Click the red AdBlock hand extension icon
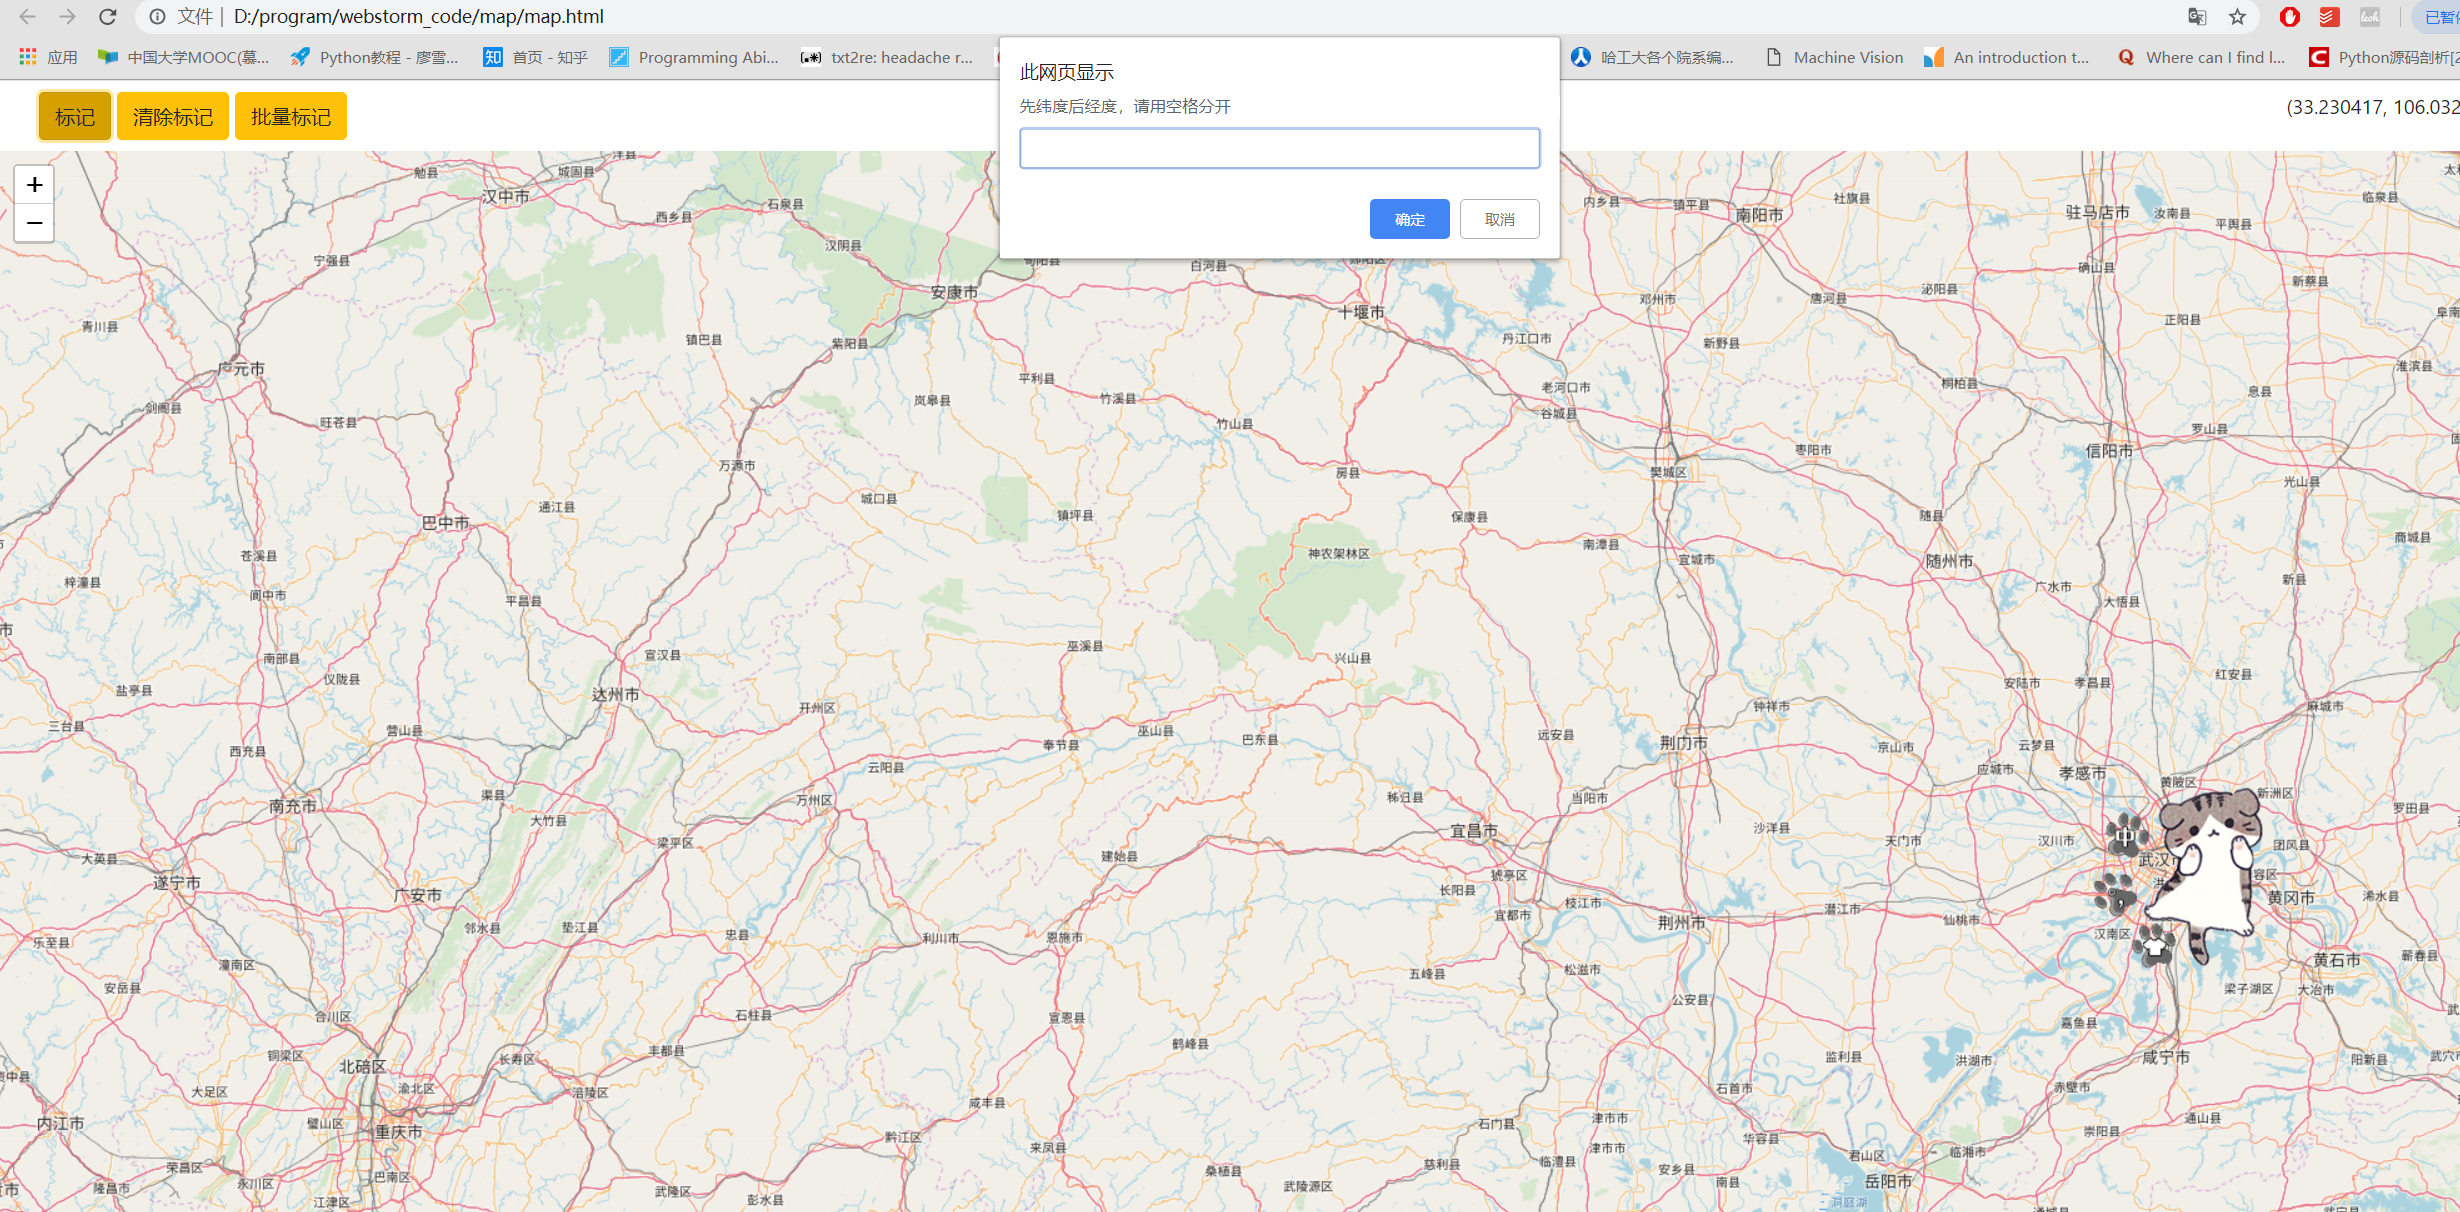 click(2289, 17)
